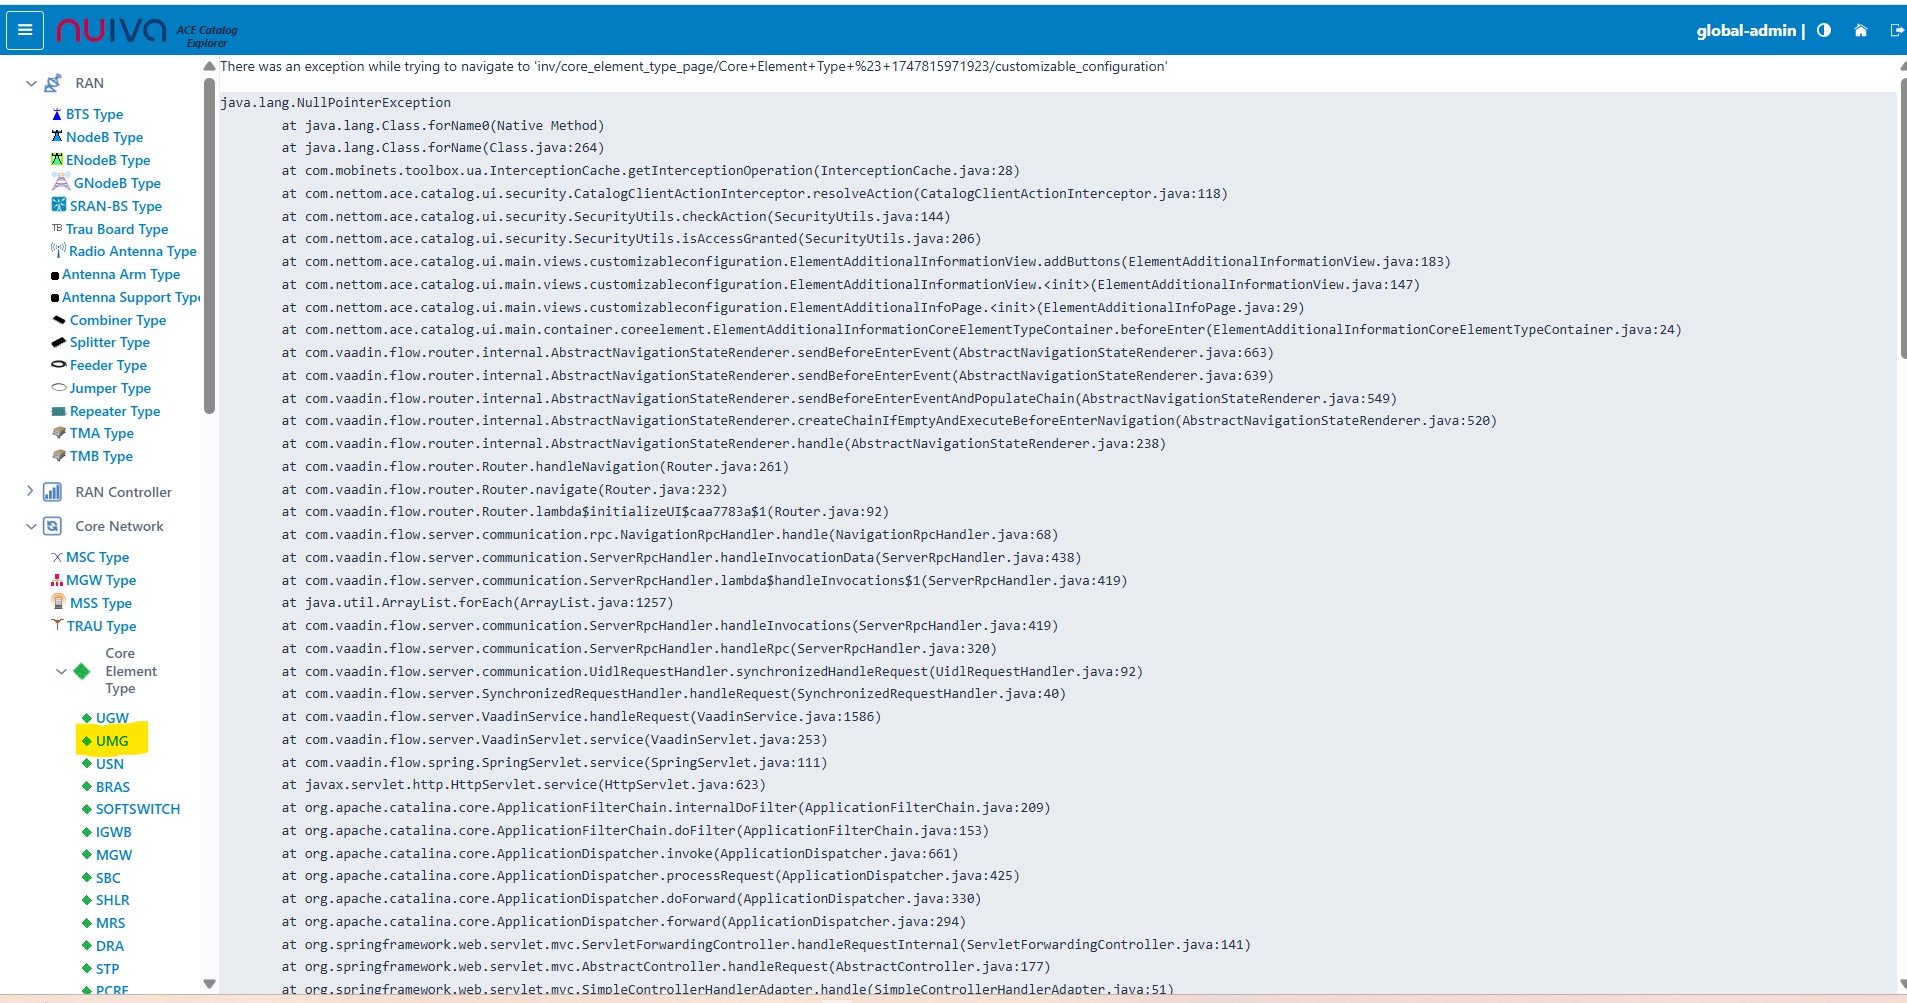1907x1003 pixels.
Task: Open the ENodeB Type link
Action: tap(108, 160)
